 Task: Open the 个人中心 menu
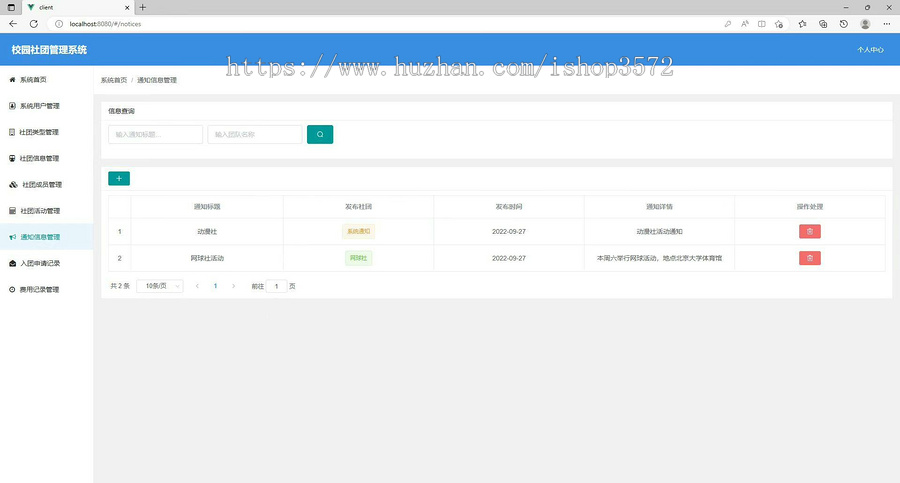(870, 50)
